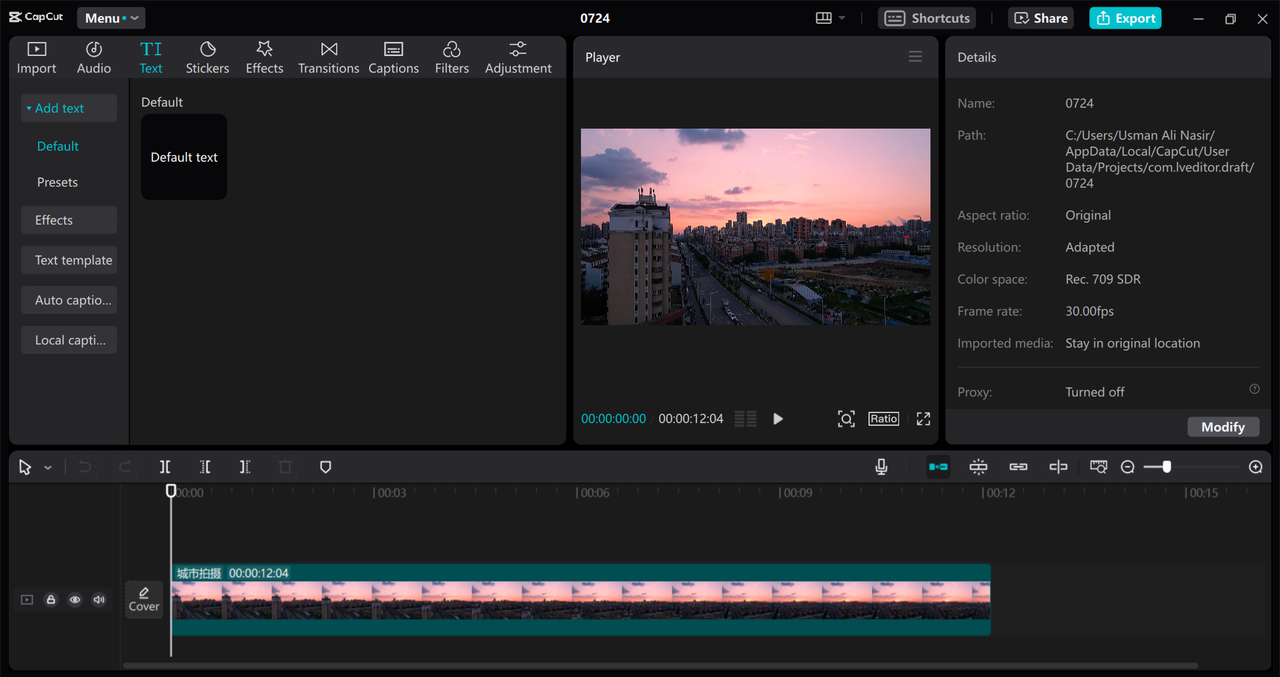Enter fullscreen player mode
This screenshot has height=677, width=1280.
click(923, 419)
